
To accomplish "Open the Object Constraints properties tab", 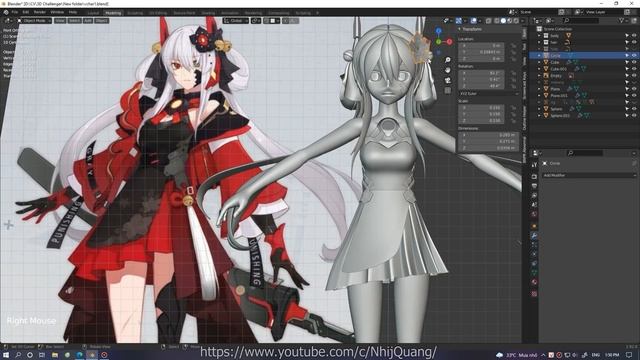I will (x=534, y=264).
